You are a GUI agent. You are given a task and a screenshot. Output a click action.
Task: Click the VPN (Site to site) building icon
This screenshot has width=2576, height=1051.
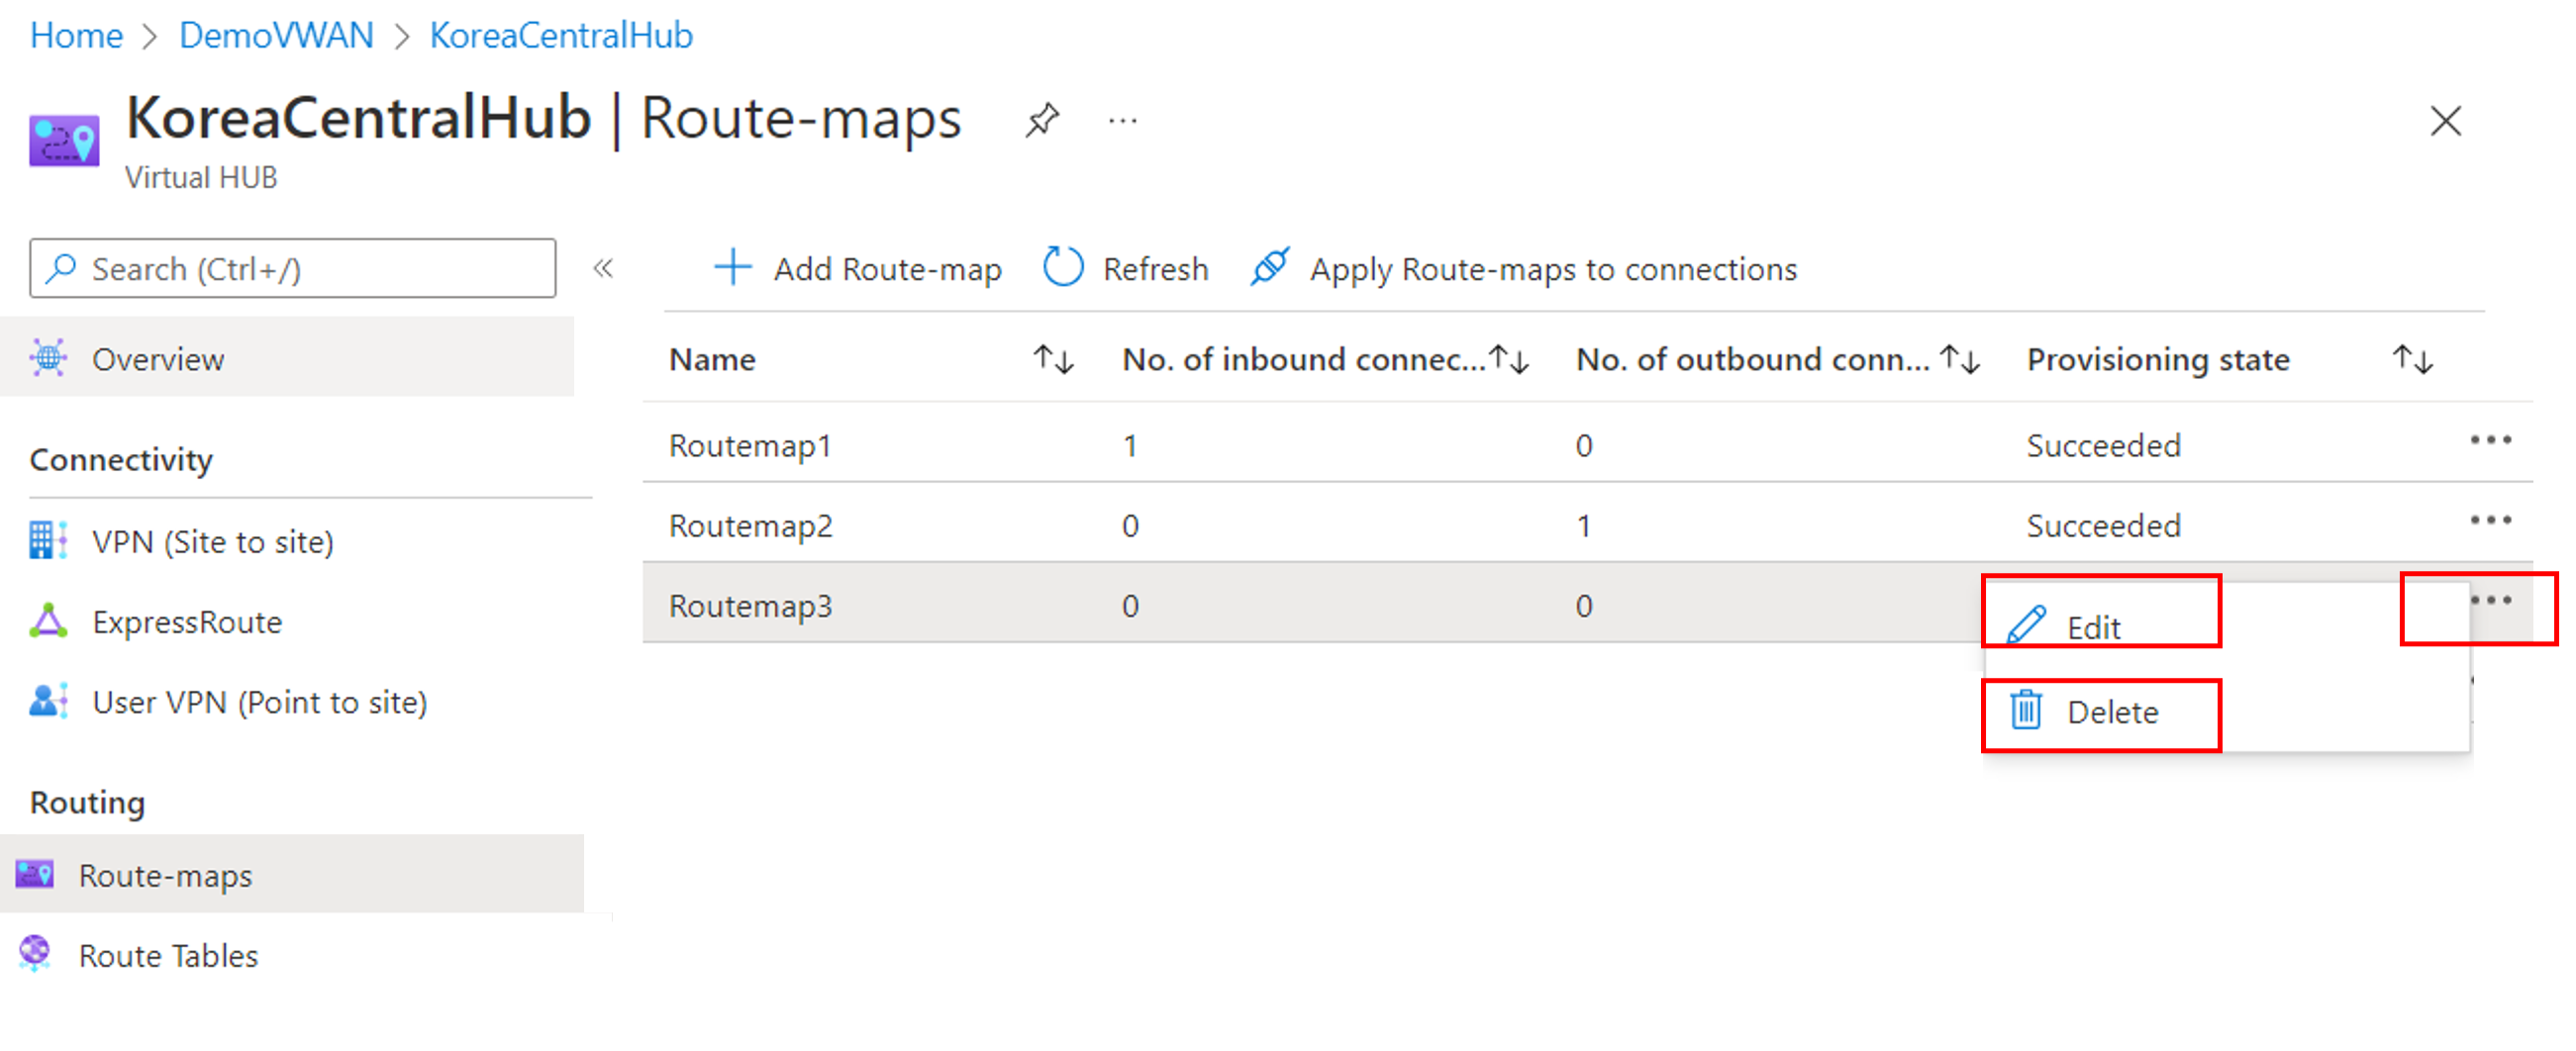(x=48, y=540)
